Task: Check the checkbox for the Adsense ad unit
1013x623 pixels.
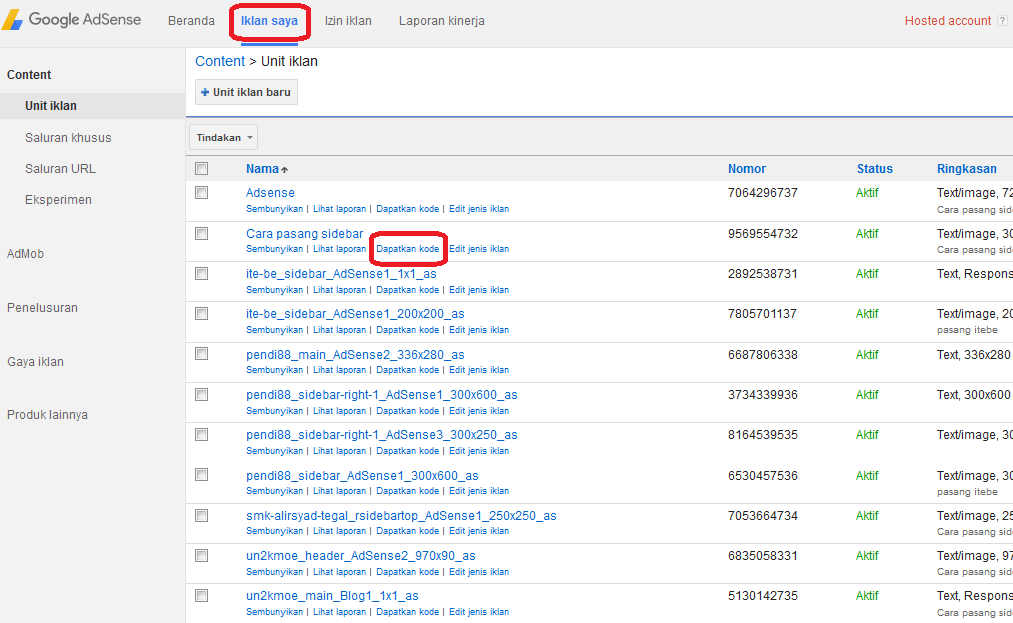Action: 201,192
